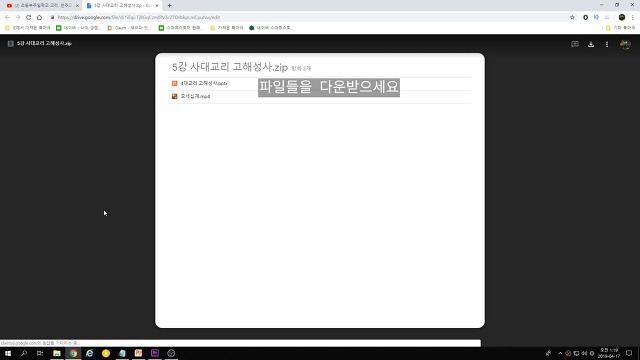Bookmark this page with star icon
This screenshot has width=640, height=360.
coord(572,17)
